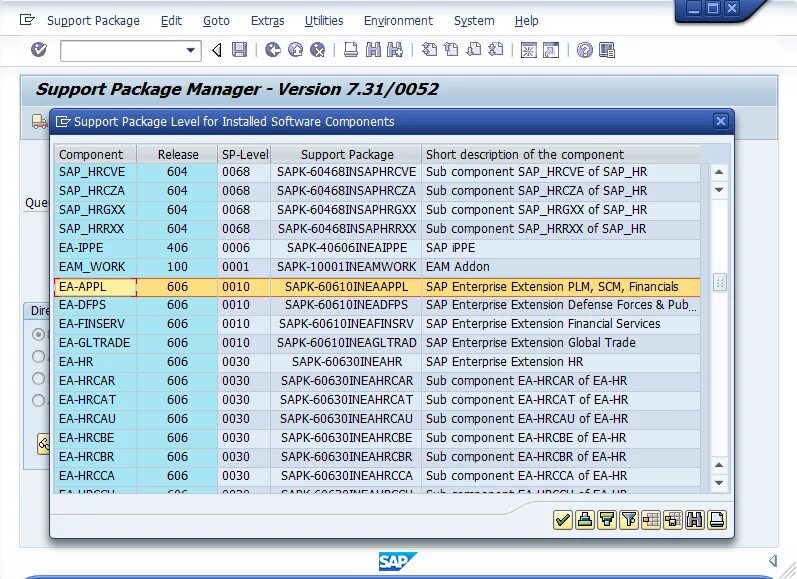This screenshot has width=797, height=579.
Task: Open the Extras menu
Action: pyautogui.click(x=267, y=21)
